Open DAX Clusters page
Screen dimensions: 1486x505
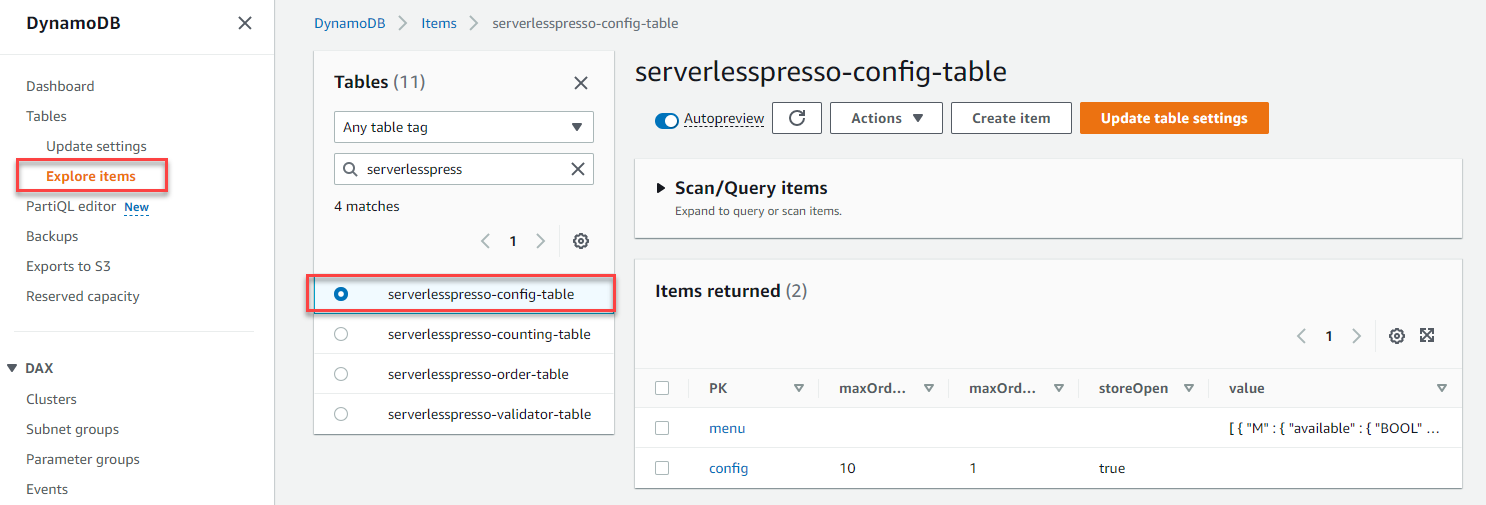click(51, 399)
